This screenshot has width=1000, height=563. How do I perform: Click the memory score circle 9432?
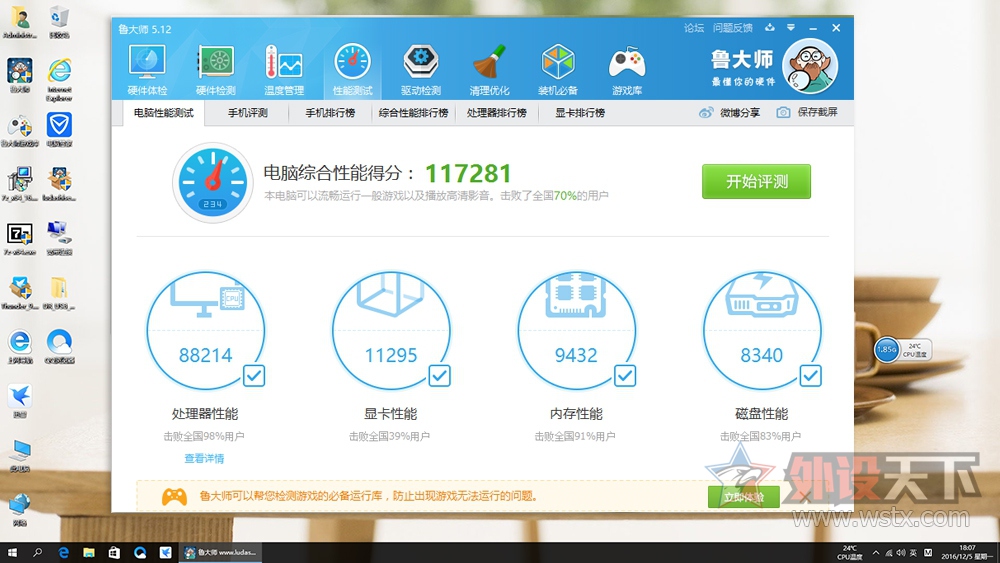pos(577,331)
